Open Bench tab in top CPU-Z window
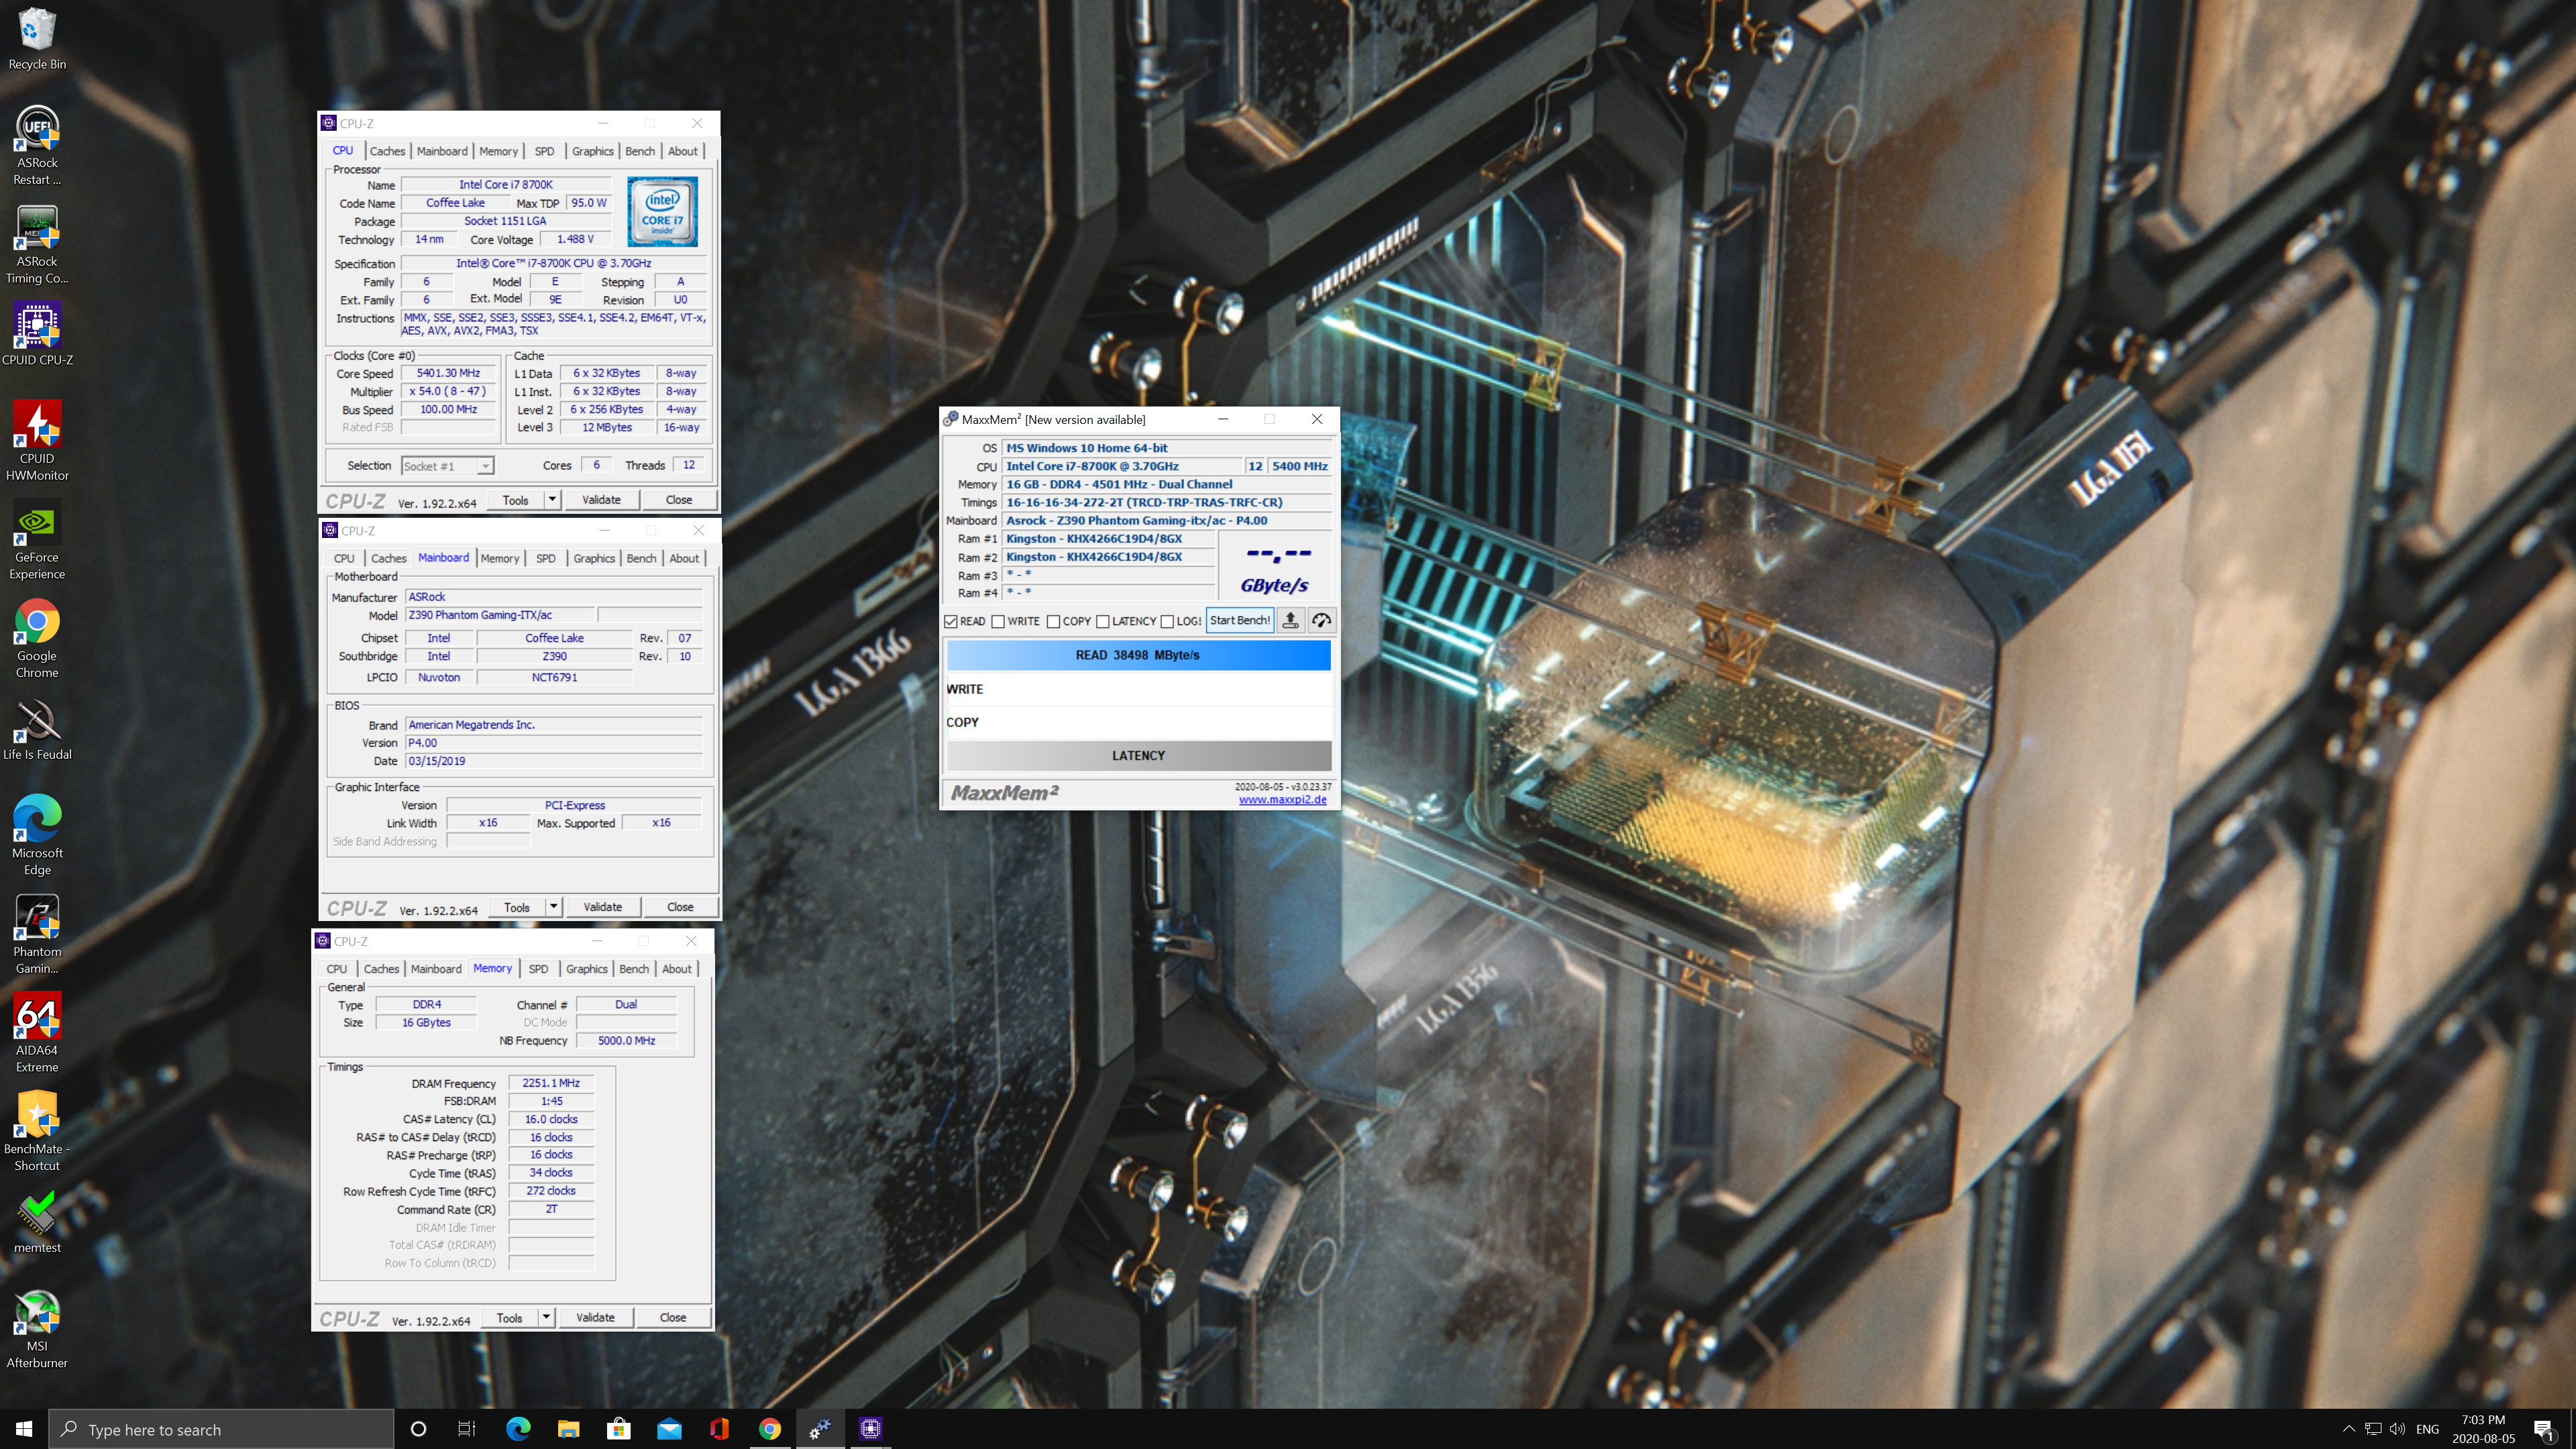 pos(640,151)
